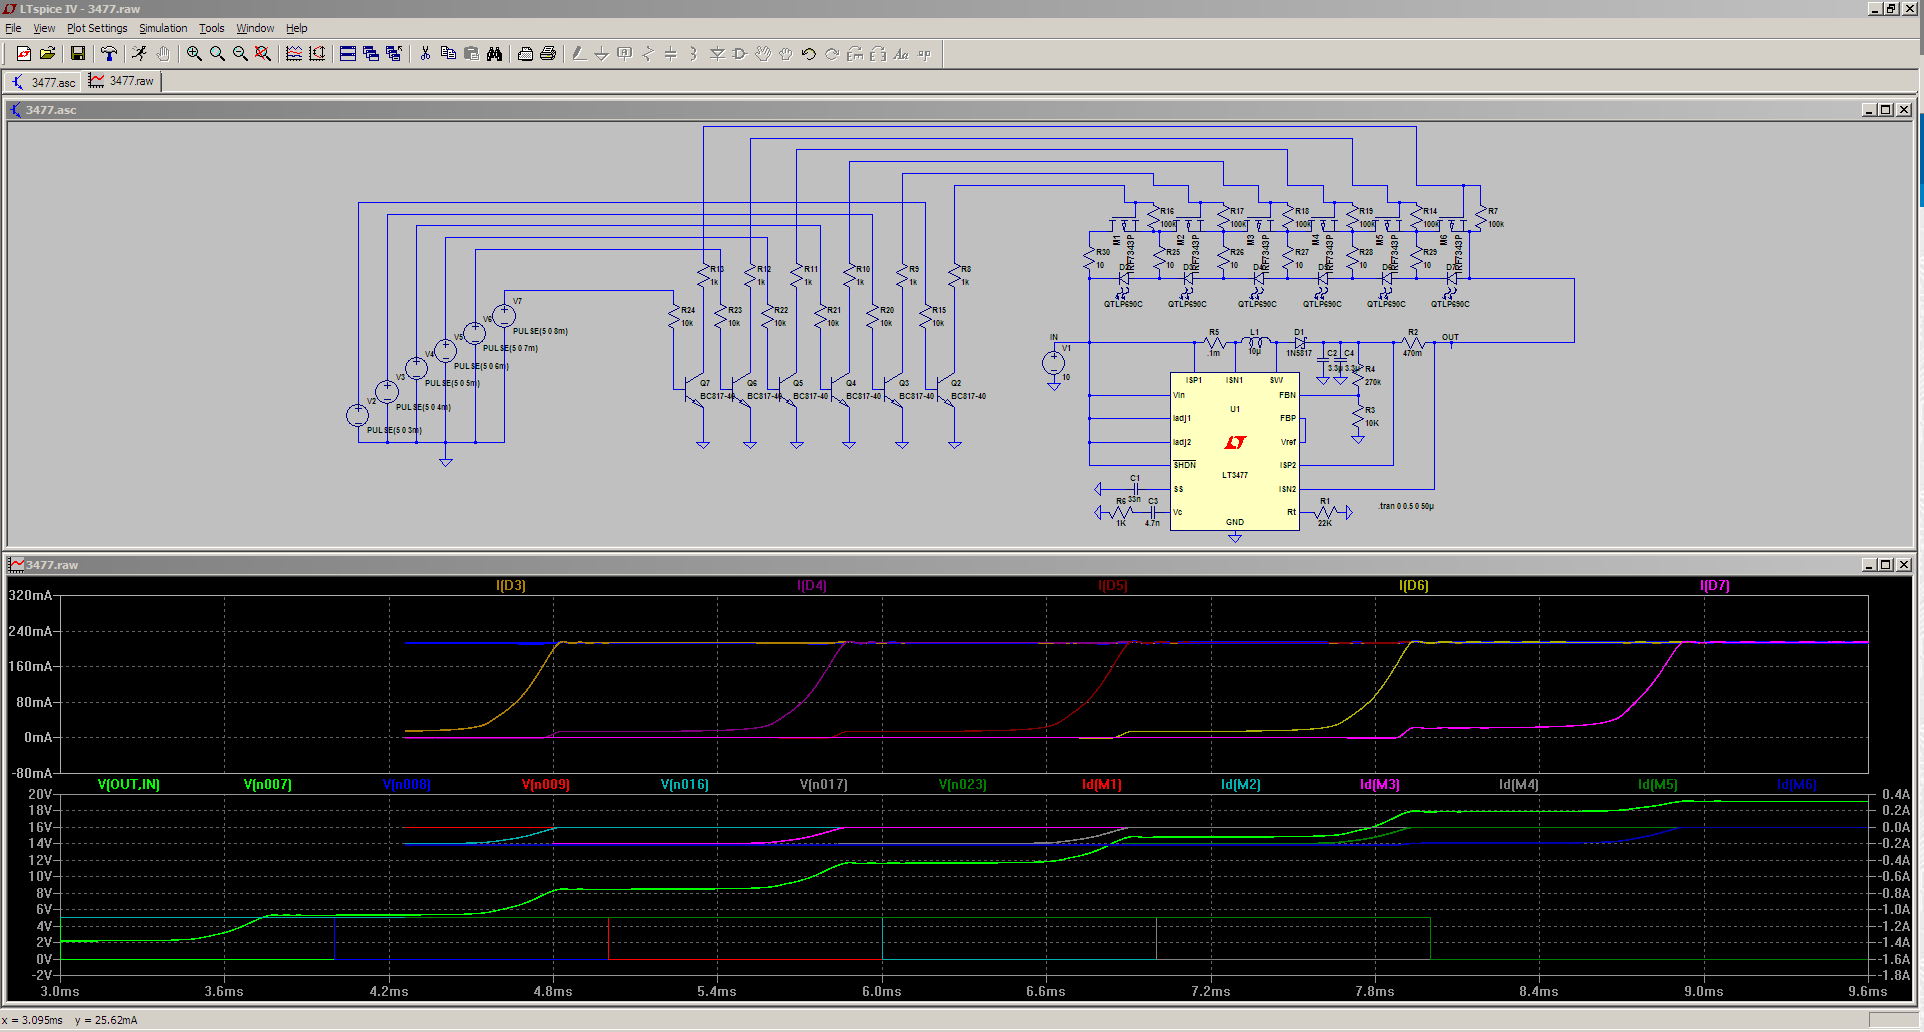The width and height of the screenshot is (1924, 1032).
Task: Click the 4.8ms time axis label
Action: pos(553,991)
